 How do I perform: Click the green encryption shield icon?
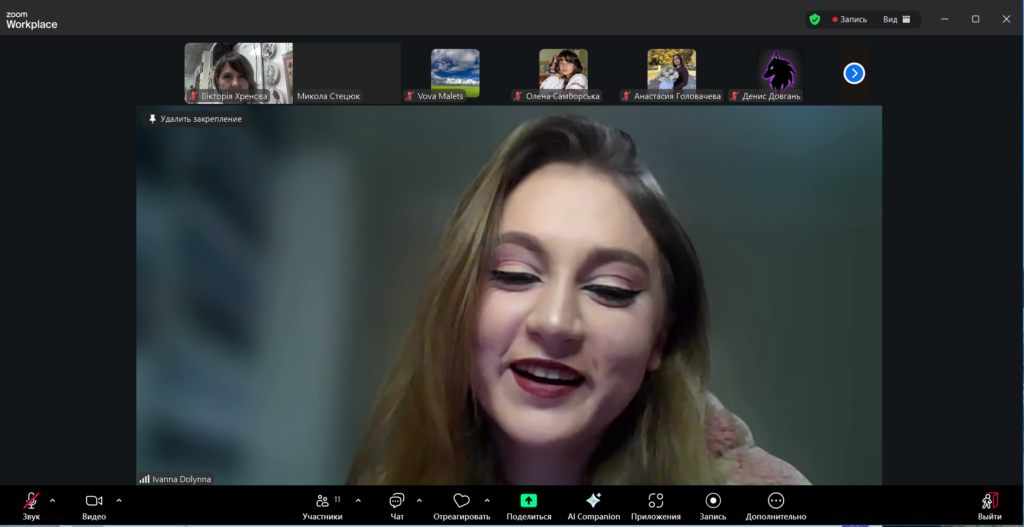815,19
